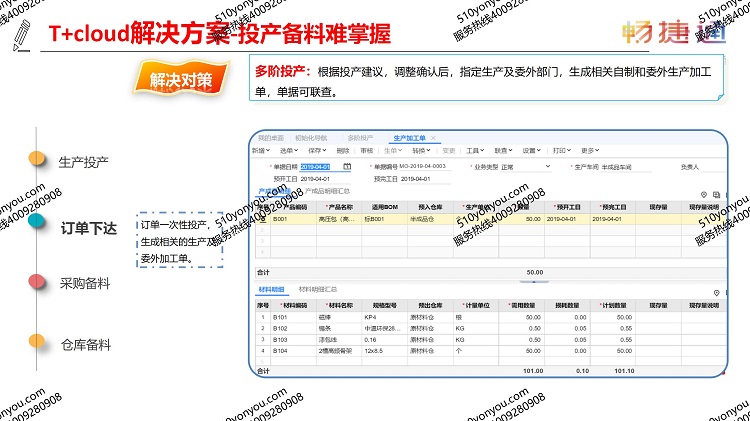
Task: Click the location pin icon above product grid
Action: tap(704, 194)
